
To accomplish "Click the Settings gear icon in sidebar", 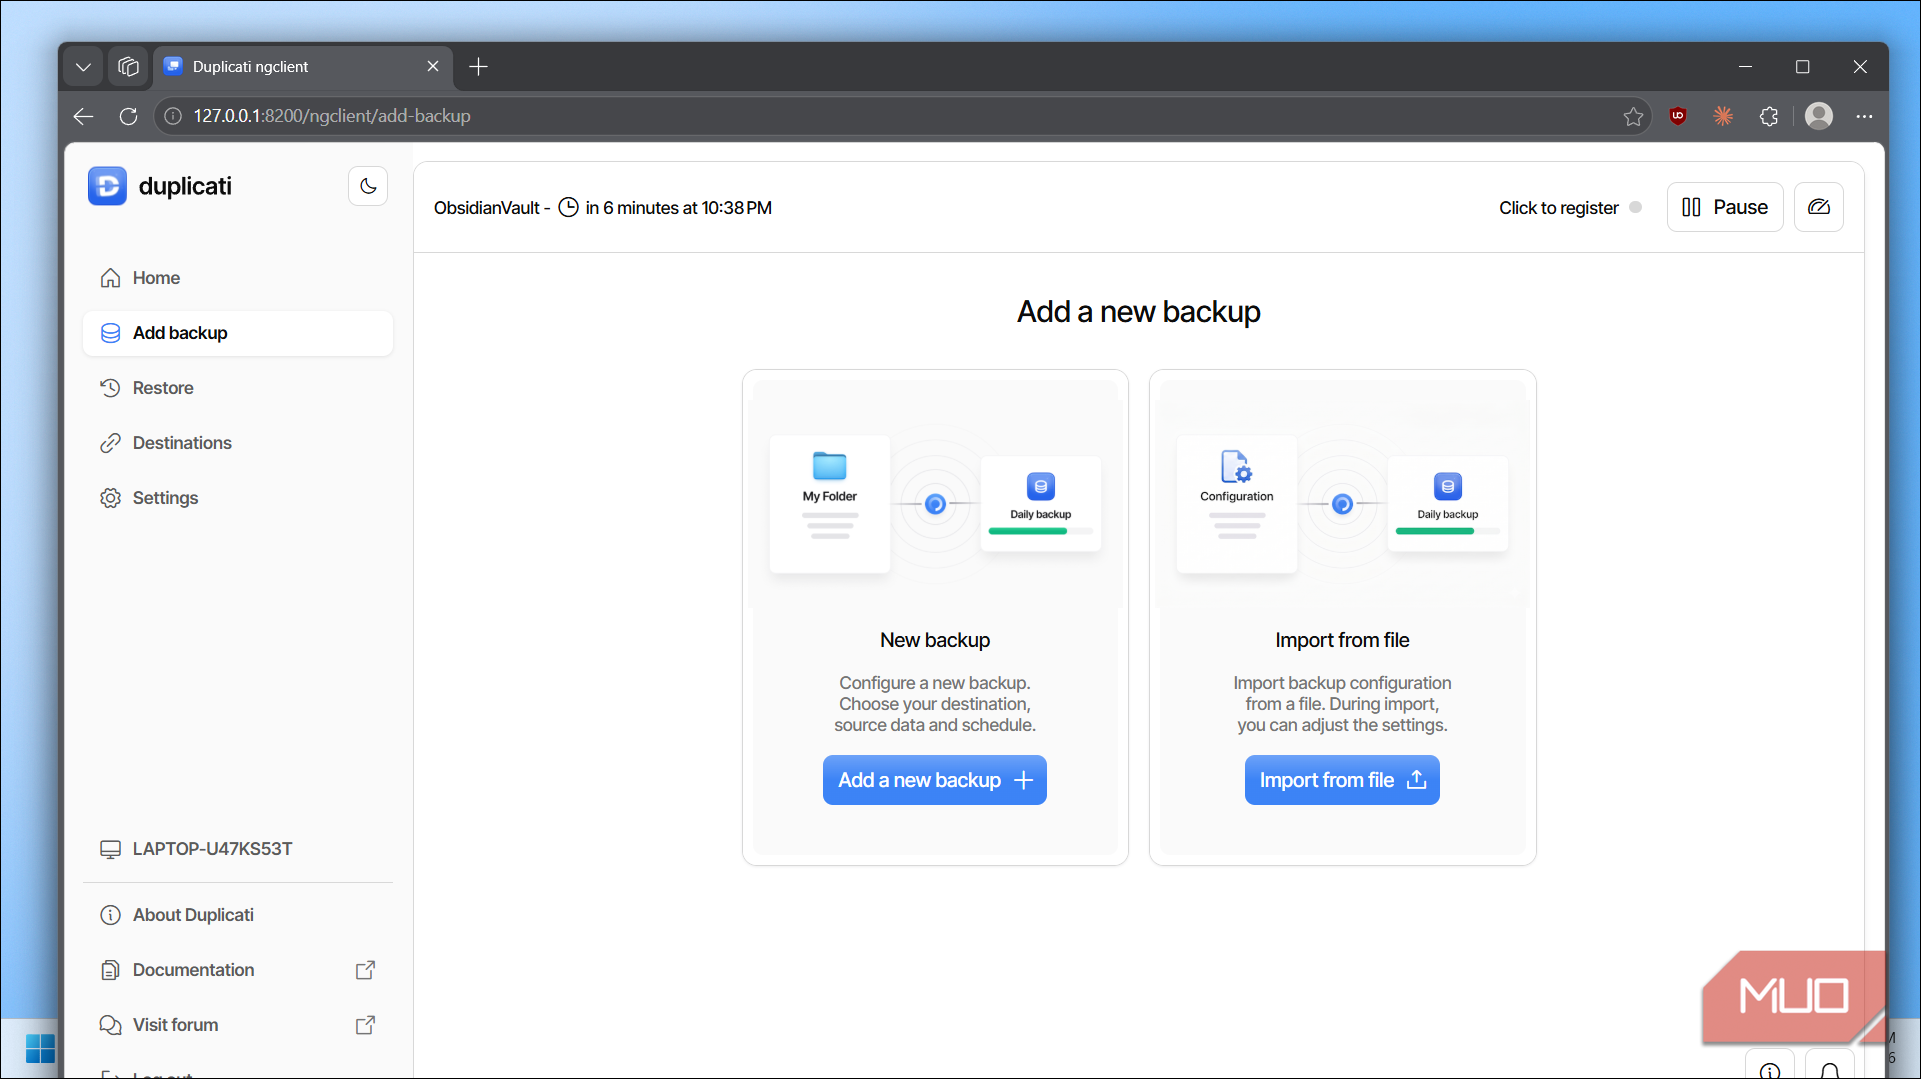I will pyautogui.click(x=110, y=498).
